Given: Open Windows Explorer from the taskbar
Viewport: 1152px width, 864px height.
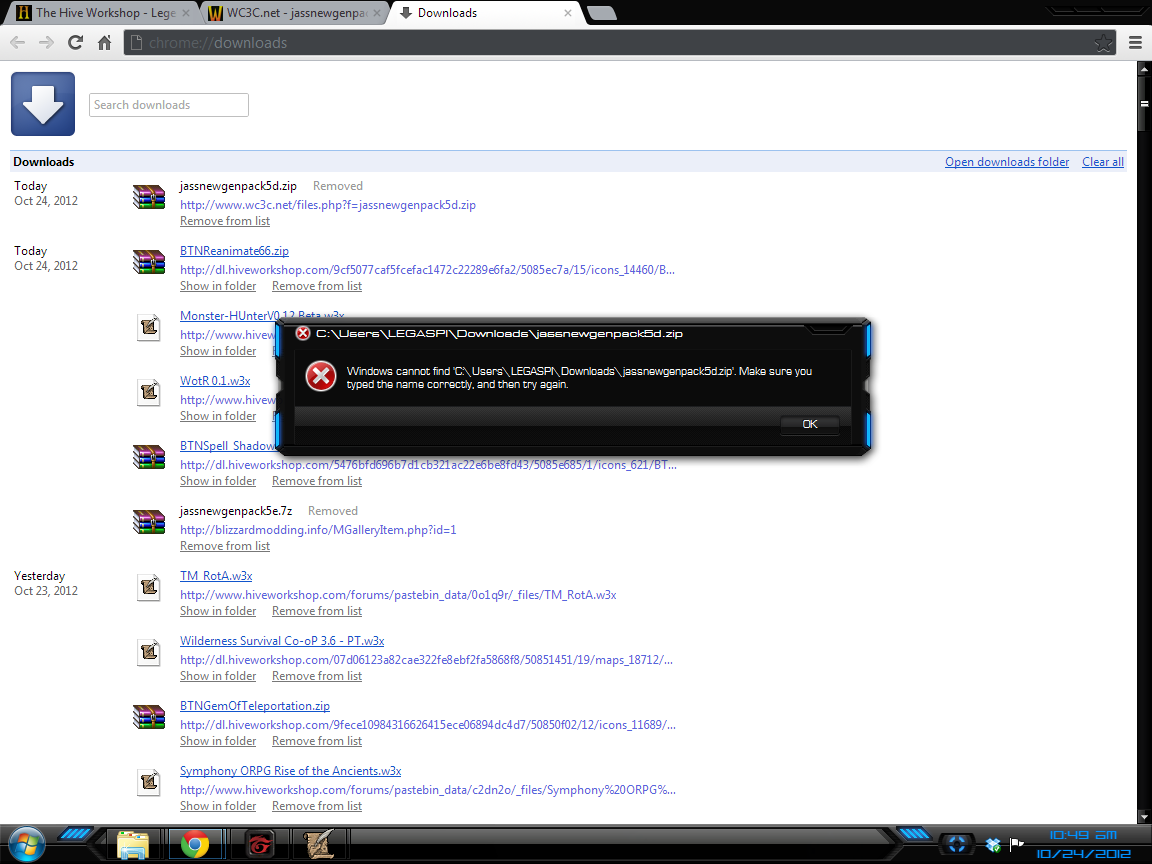Looking at the screenshot, I should pos(133,845).
